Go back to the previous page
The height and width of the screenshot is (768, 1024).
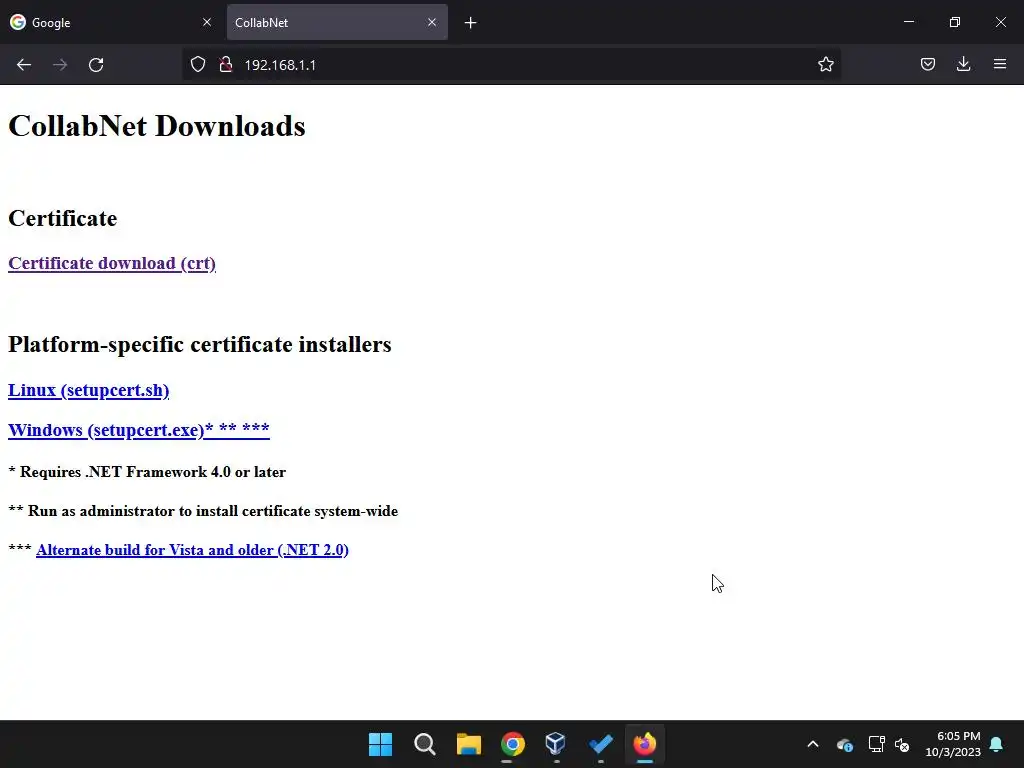(24, 65)
